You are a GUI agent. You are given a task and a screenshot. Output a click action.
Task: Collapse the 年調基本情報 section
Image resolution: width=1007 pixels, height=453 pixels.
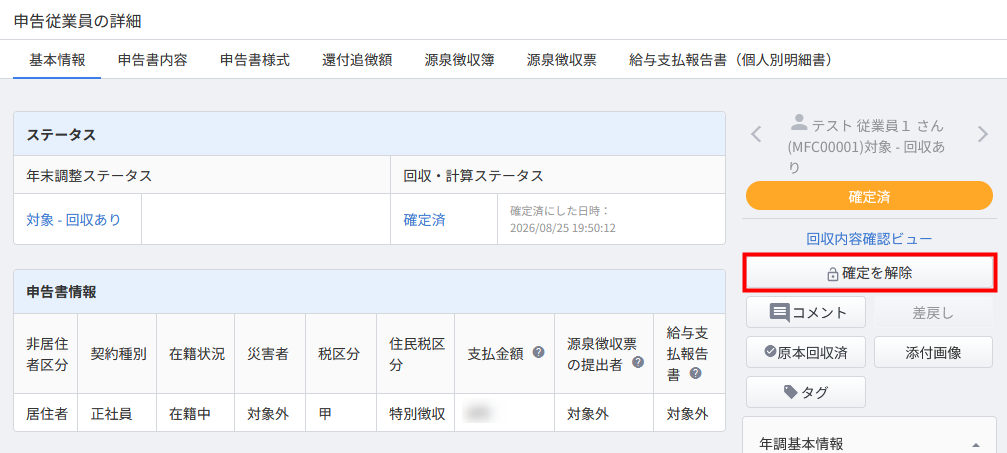pos(976,445)
